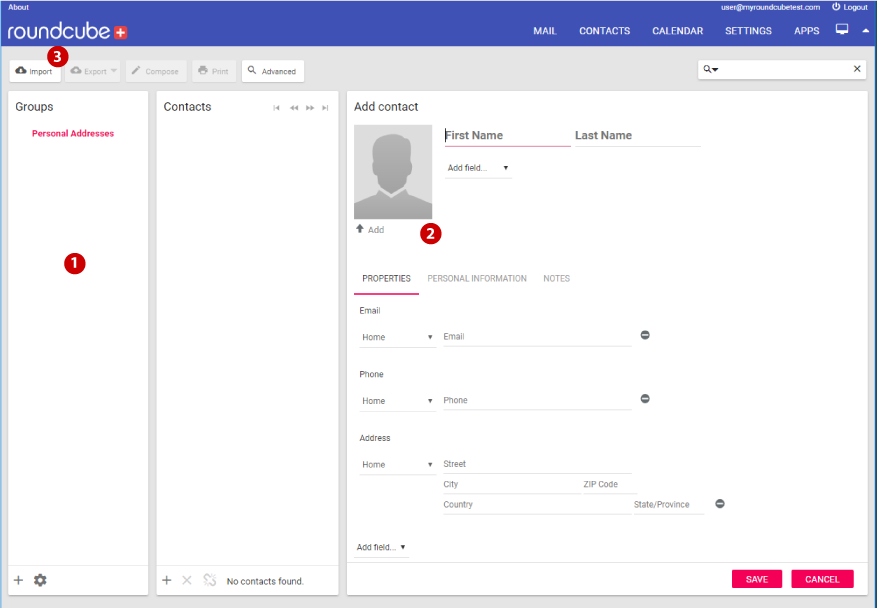Viewport: 877px width, 608px height.
Task: Click the Last Name field
Action: [638, 135]
